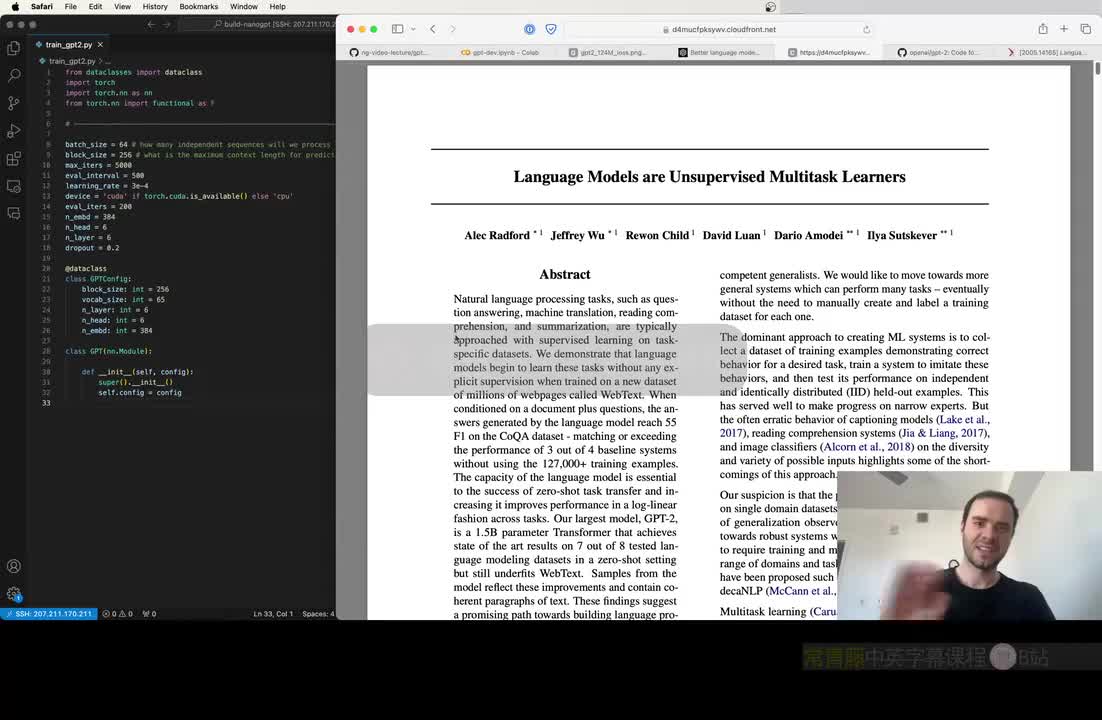Open the Manage gear in VS Code

click(x=13, y=594)
